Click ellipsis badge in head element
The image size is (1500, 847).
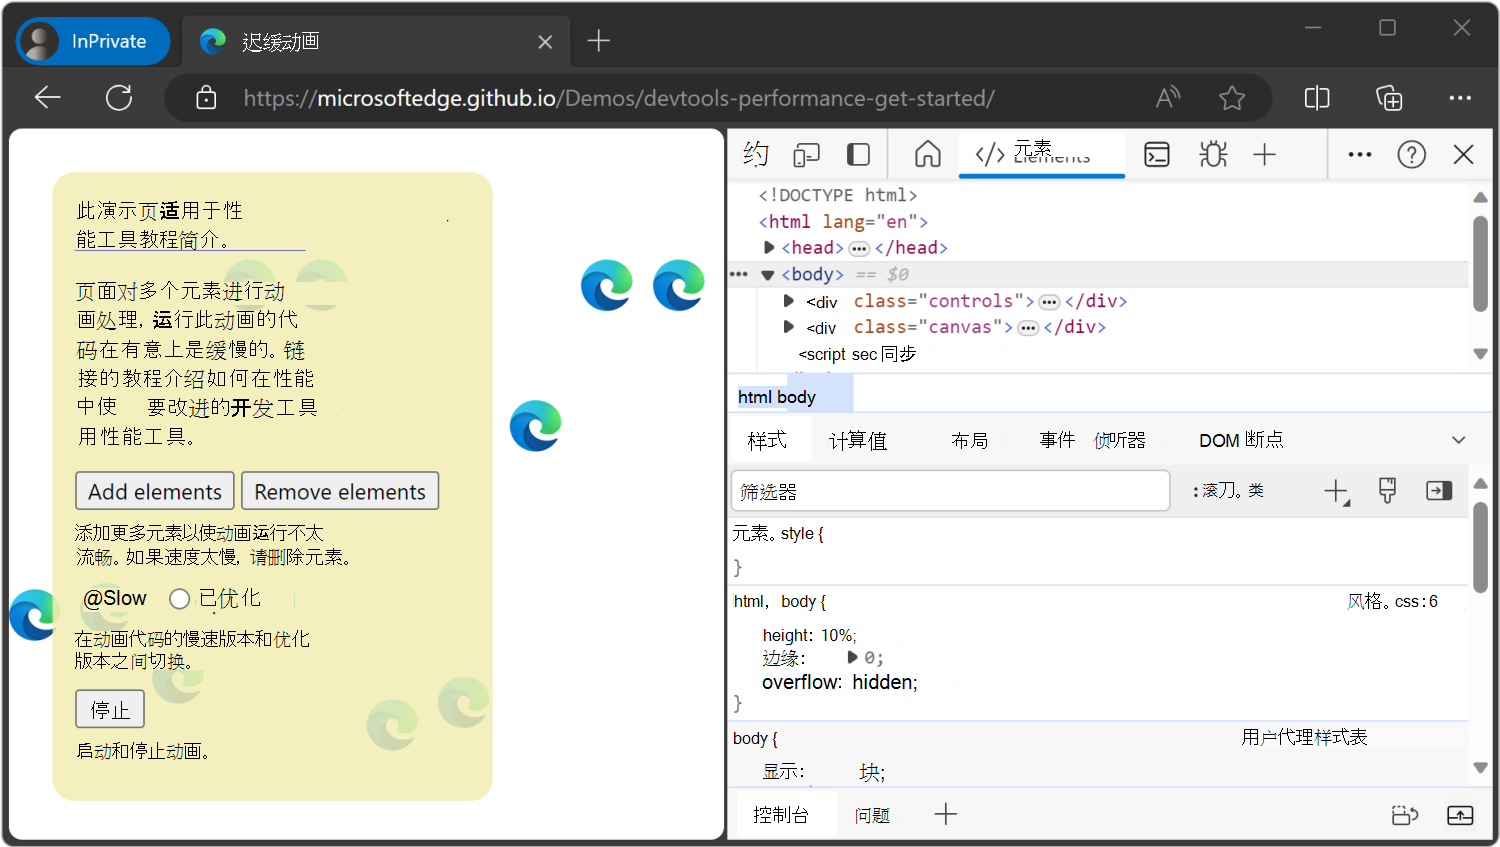(859, 248)
